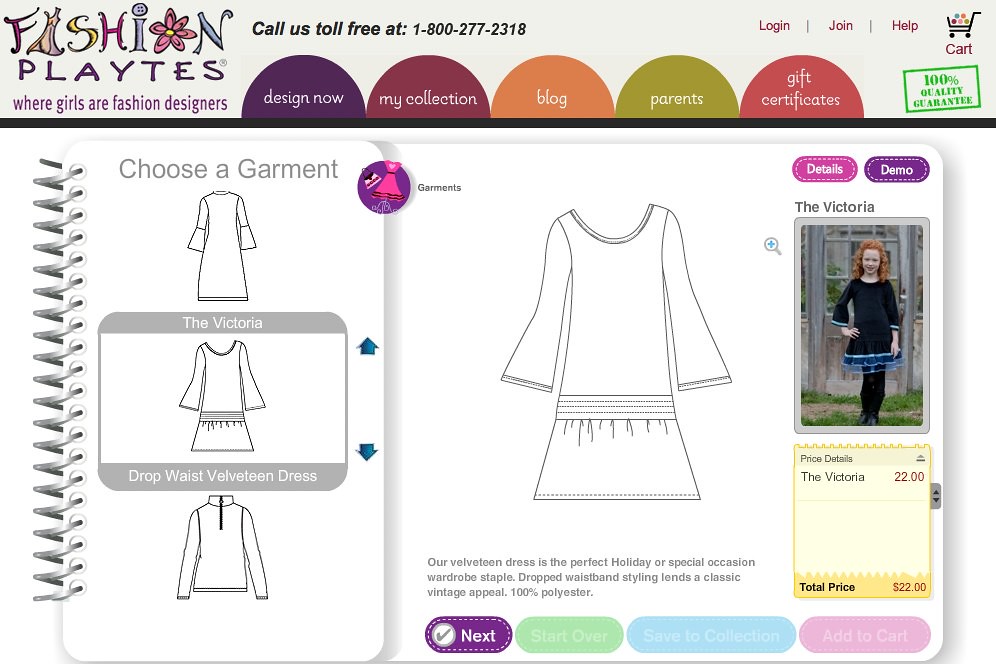Collapse the Price Details panel

click(x=922, y=458)
